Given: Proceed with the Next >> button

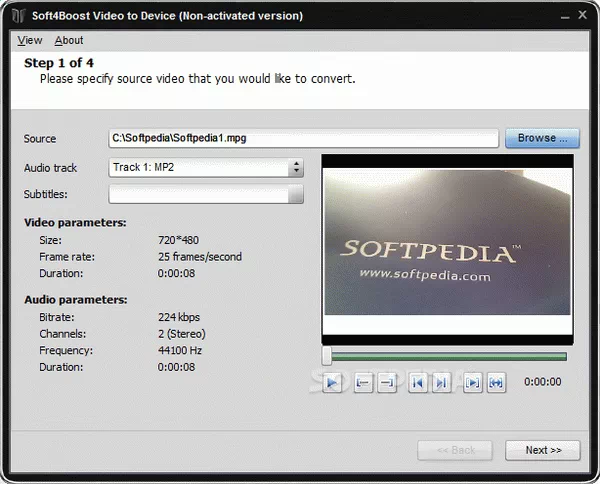Looking at the screenshot, I should 542,450.
